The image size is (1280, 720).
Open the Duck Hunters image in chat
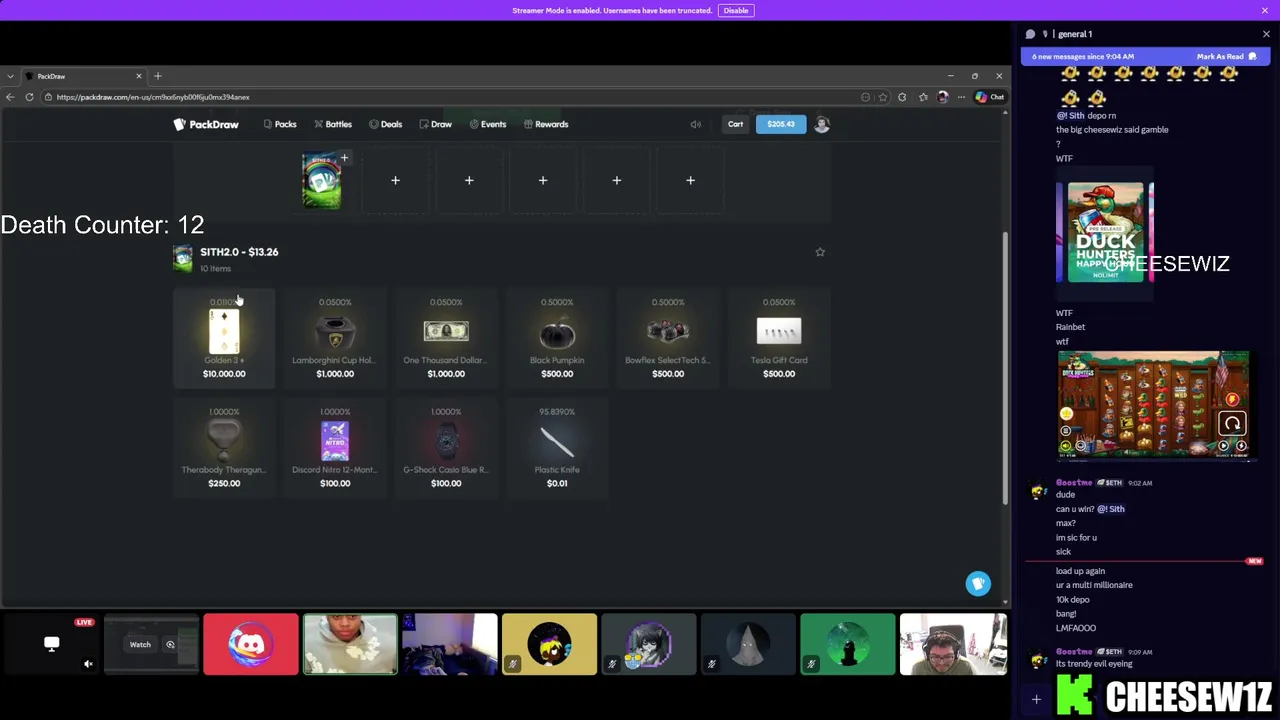(x=1105, y=232)
